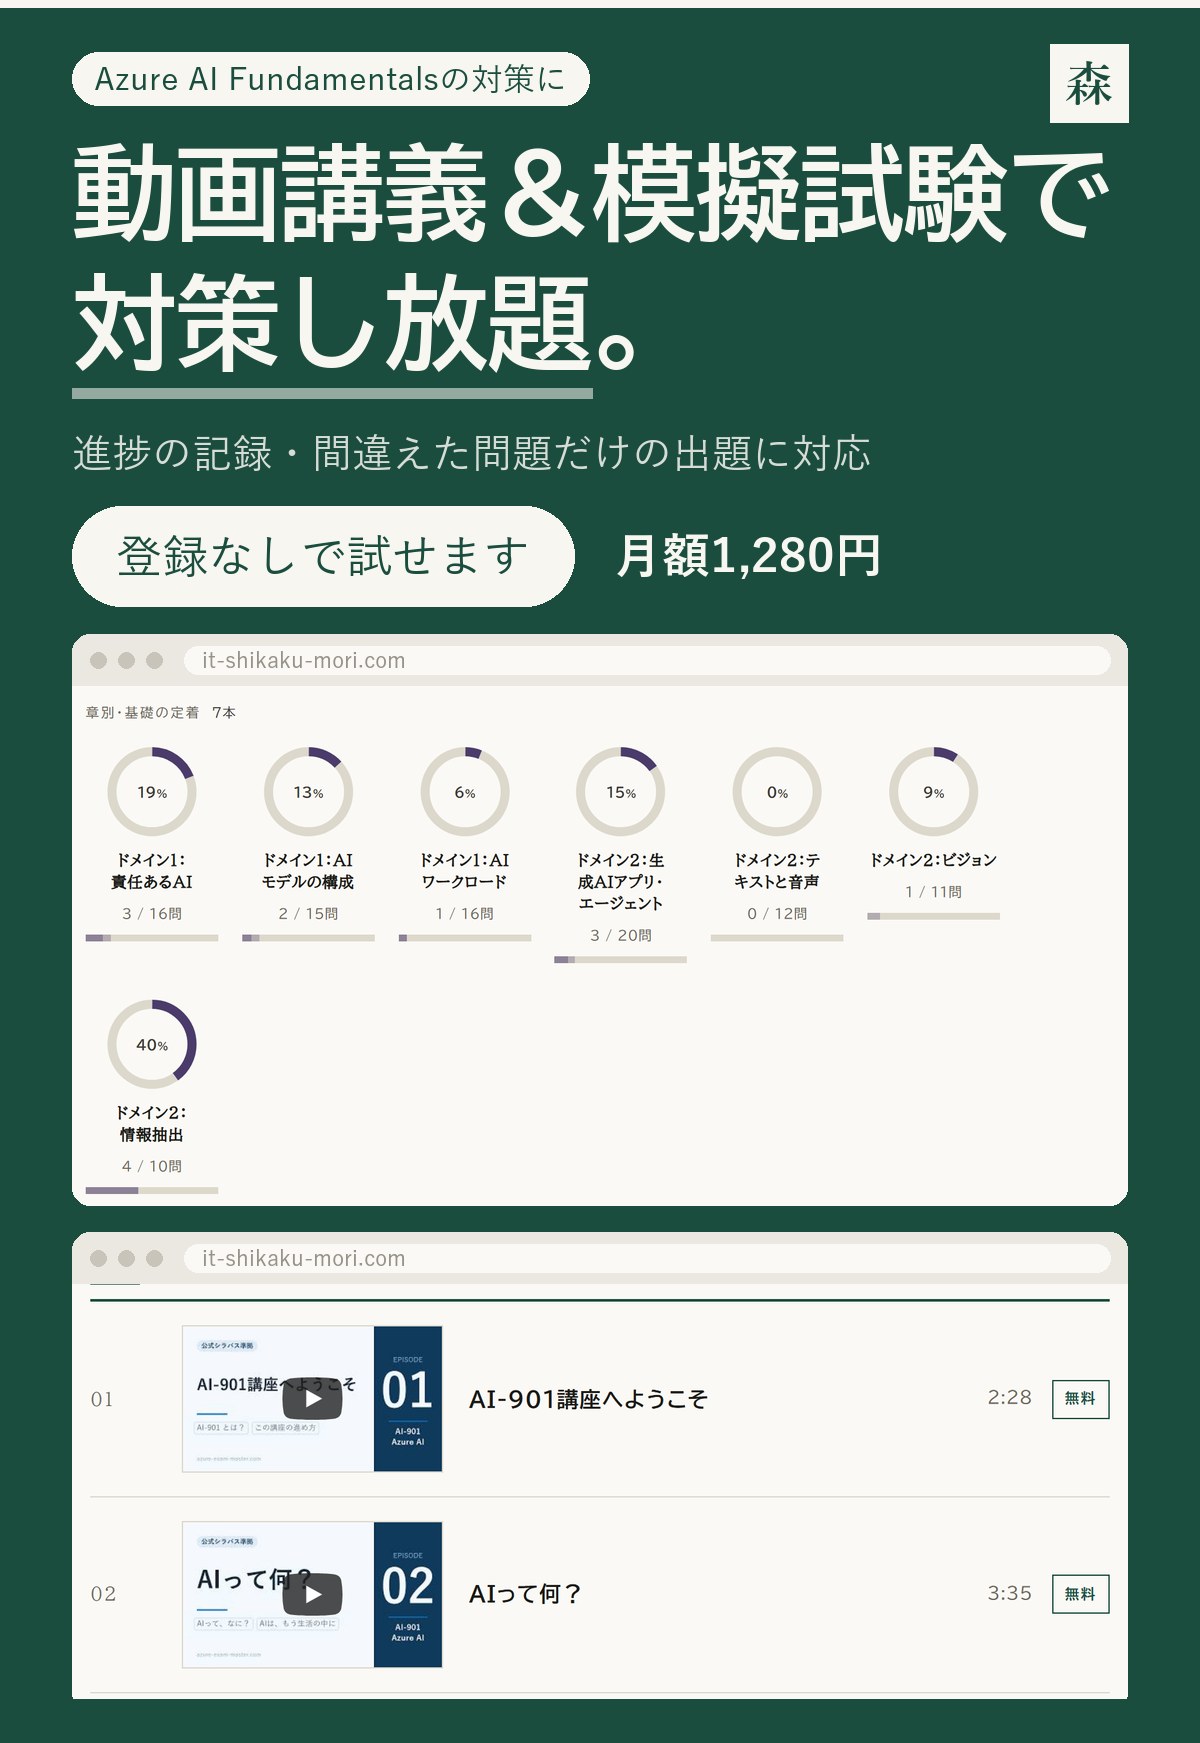Open the 19% progress ring for 責任あるAI

[x=152, y=792]
